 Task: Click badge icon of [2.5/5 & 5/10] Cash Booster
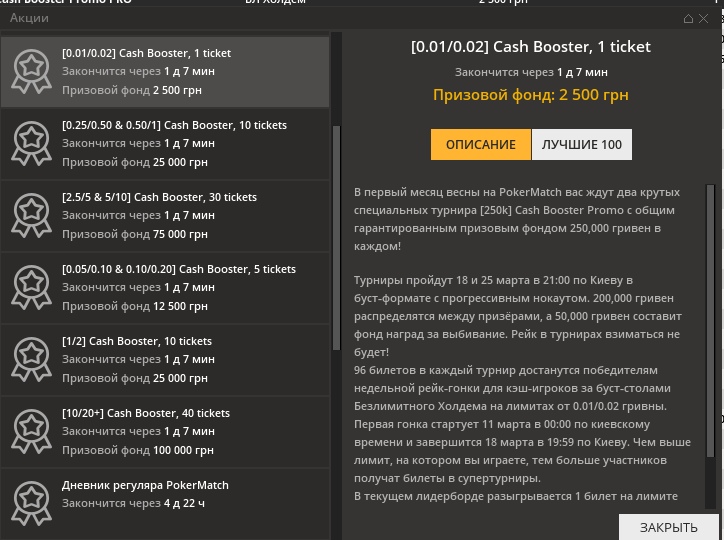31,216
